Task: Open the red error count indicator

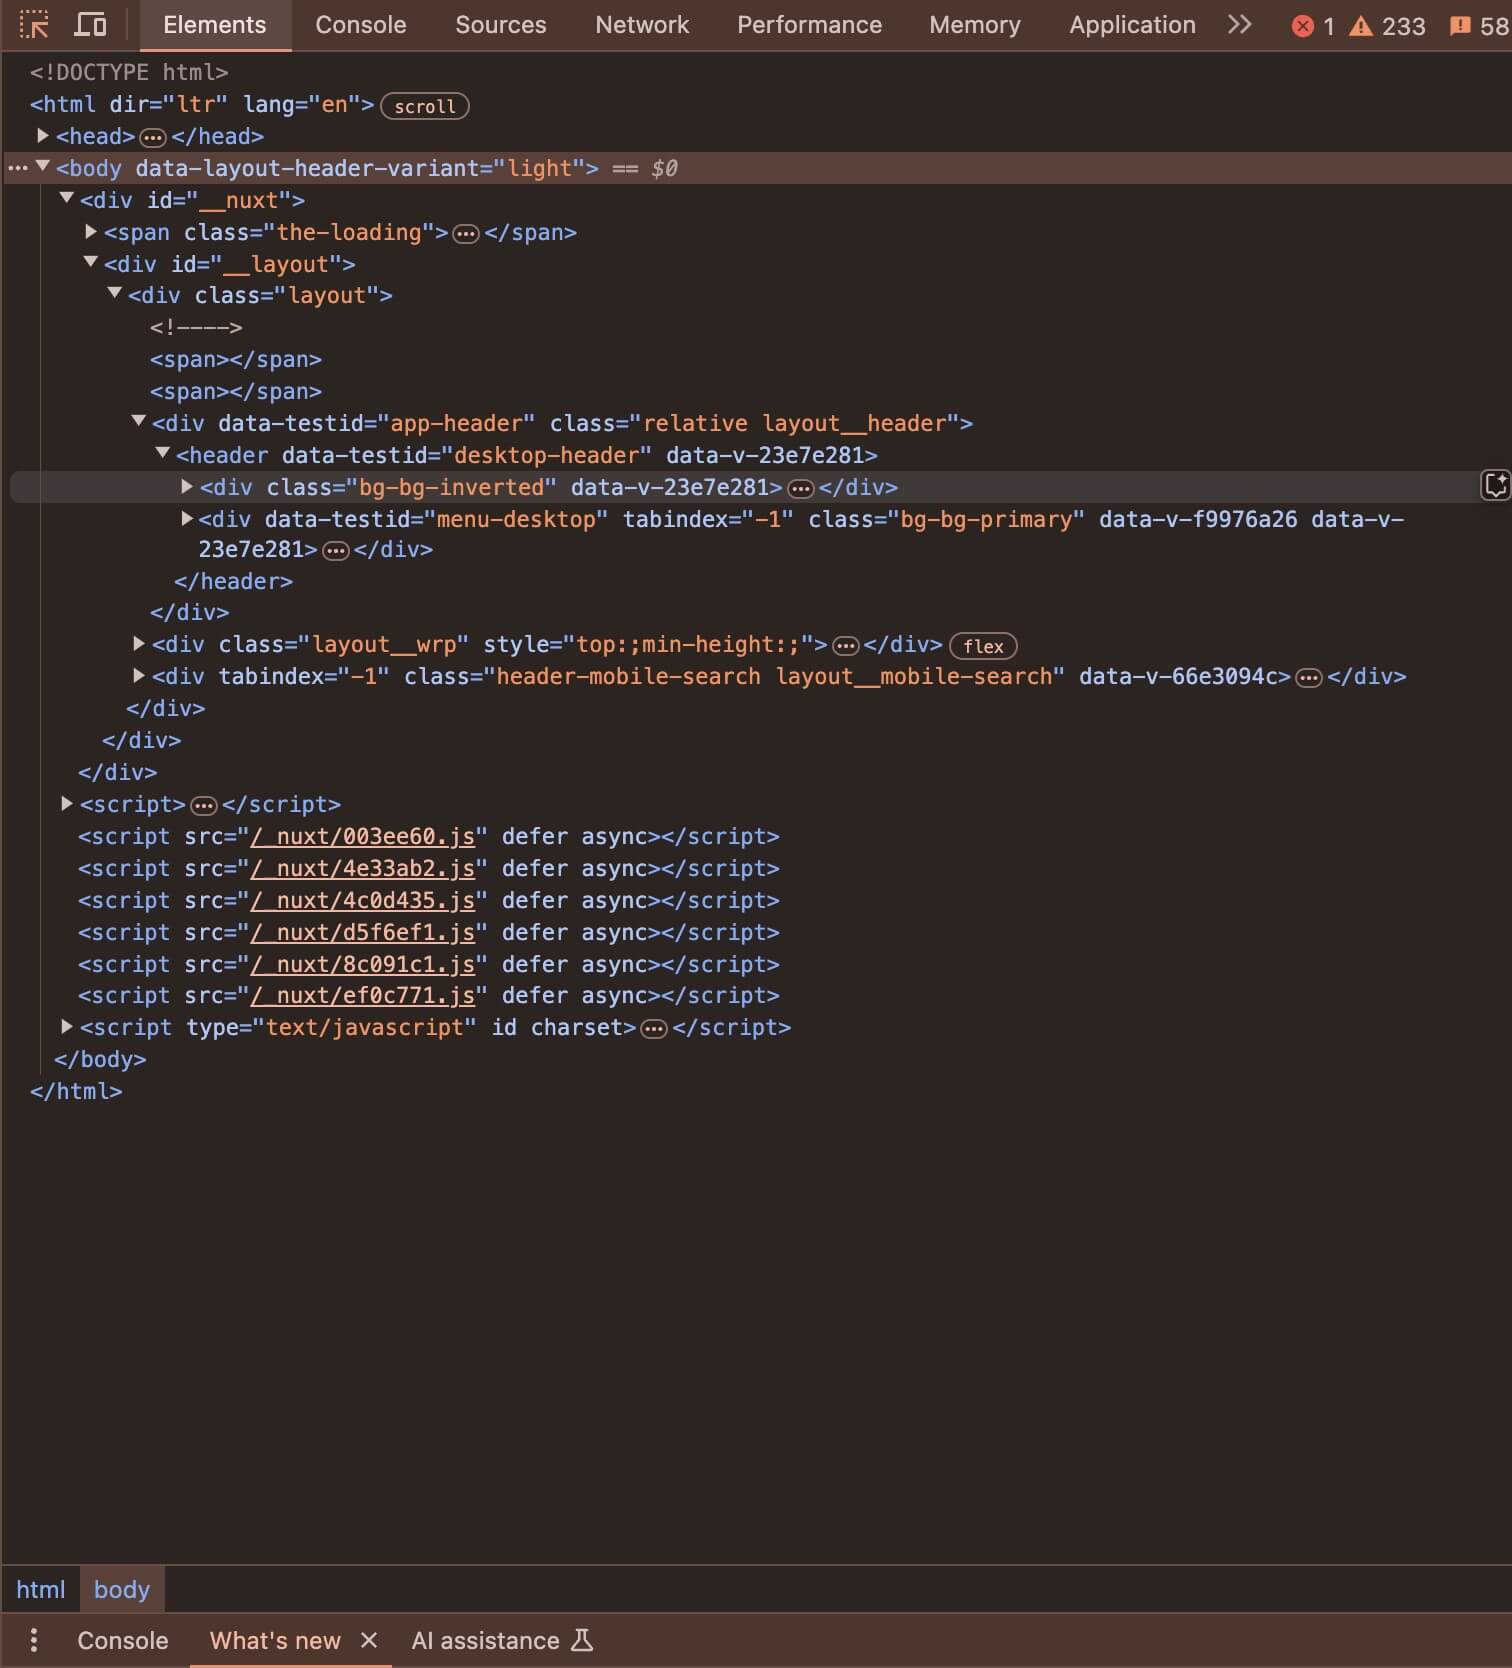Action: (x=1312, y=26)
